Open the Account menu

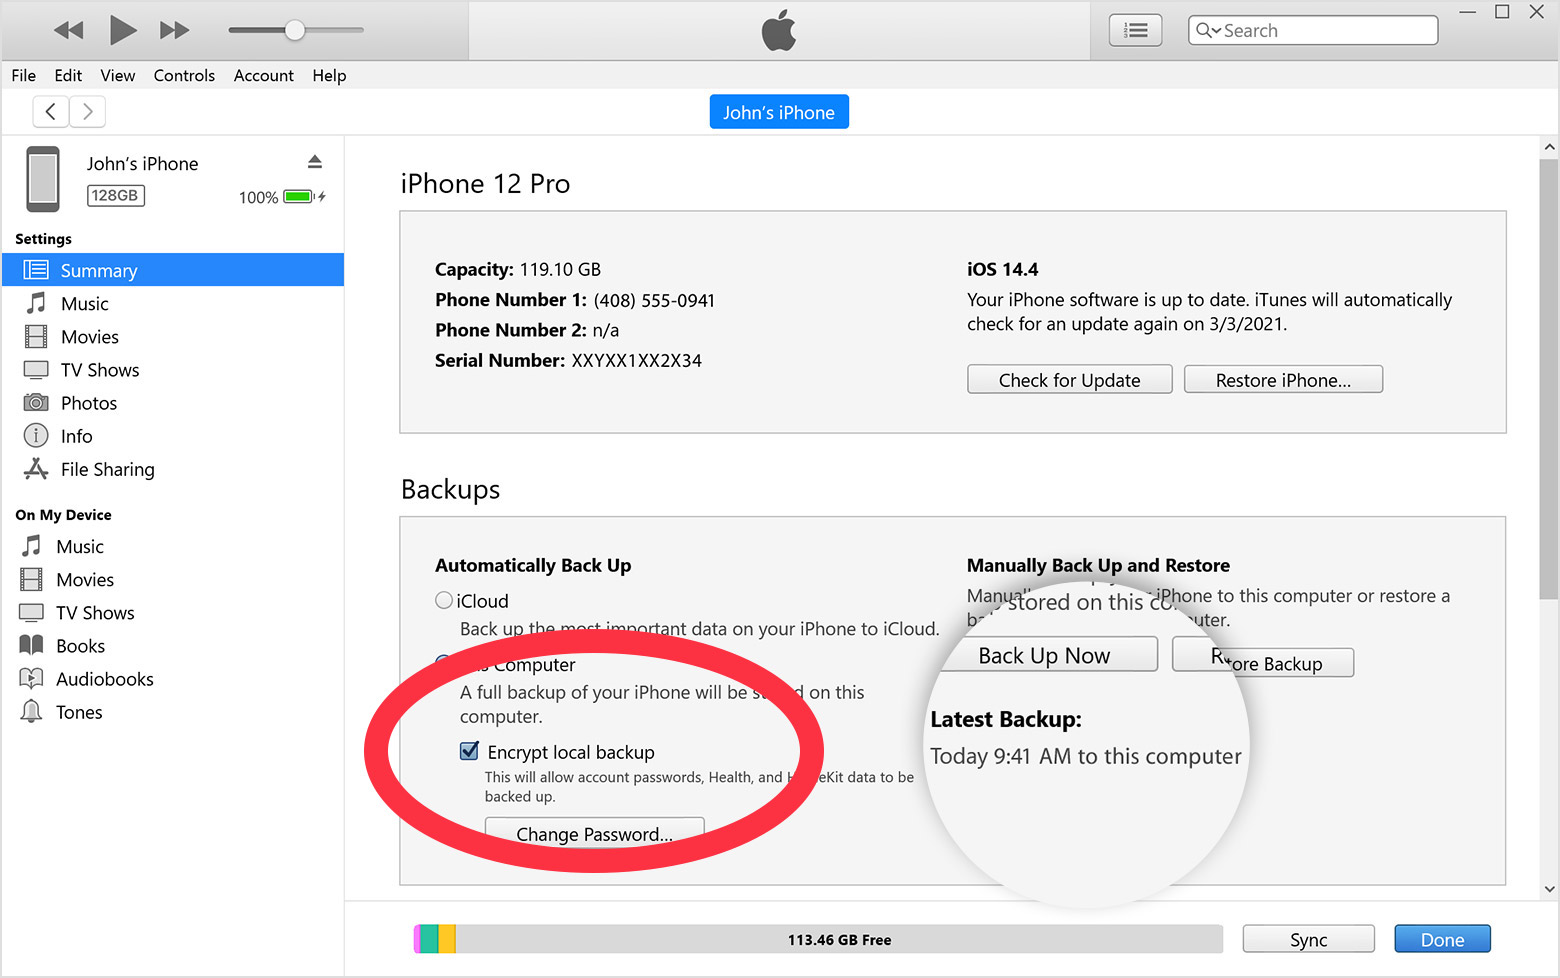tap(263, 75)
